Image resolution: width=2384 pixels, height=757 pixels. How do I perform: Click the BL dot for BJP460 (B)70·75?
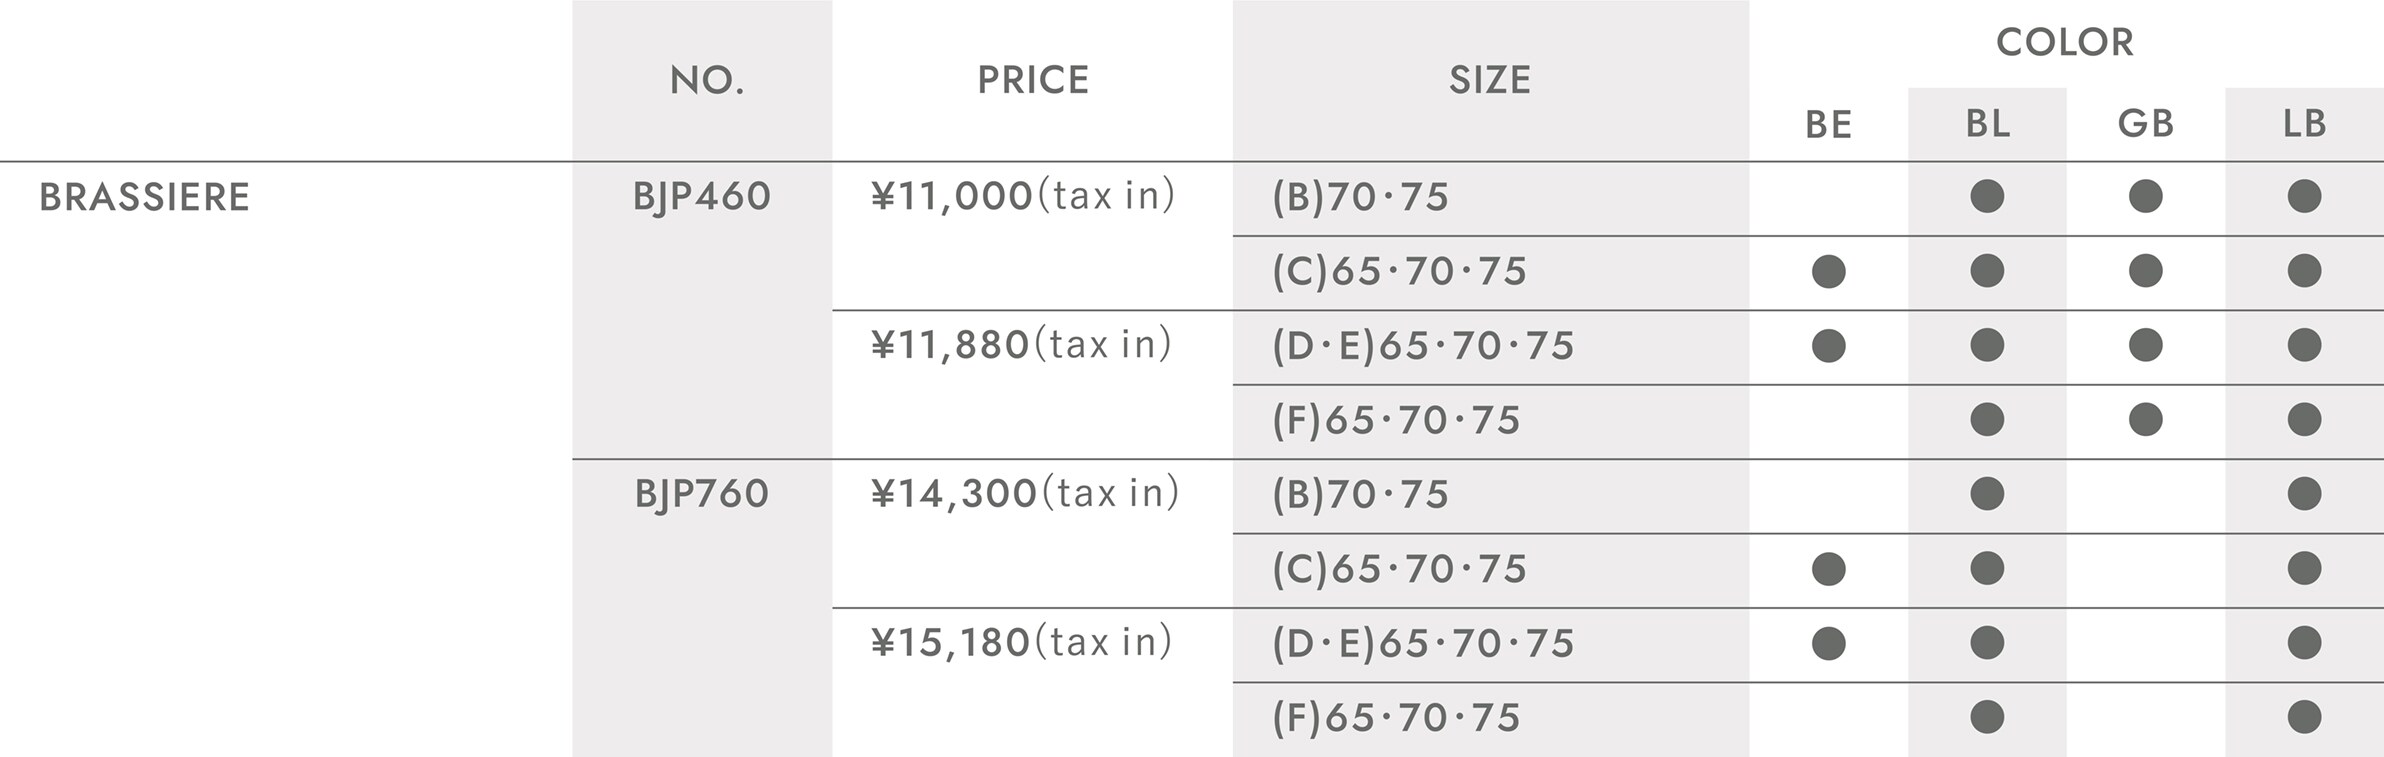[1987, 196]
